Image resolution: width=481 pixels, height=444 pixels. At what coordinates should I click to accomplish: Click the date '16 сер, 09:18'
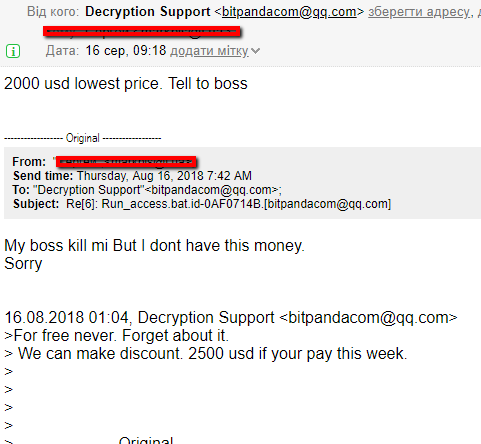126,51
